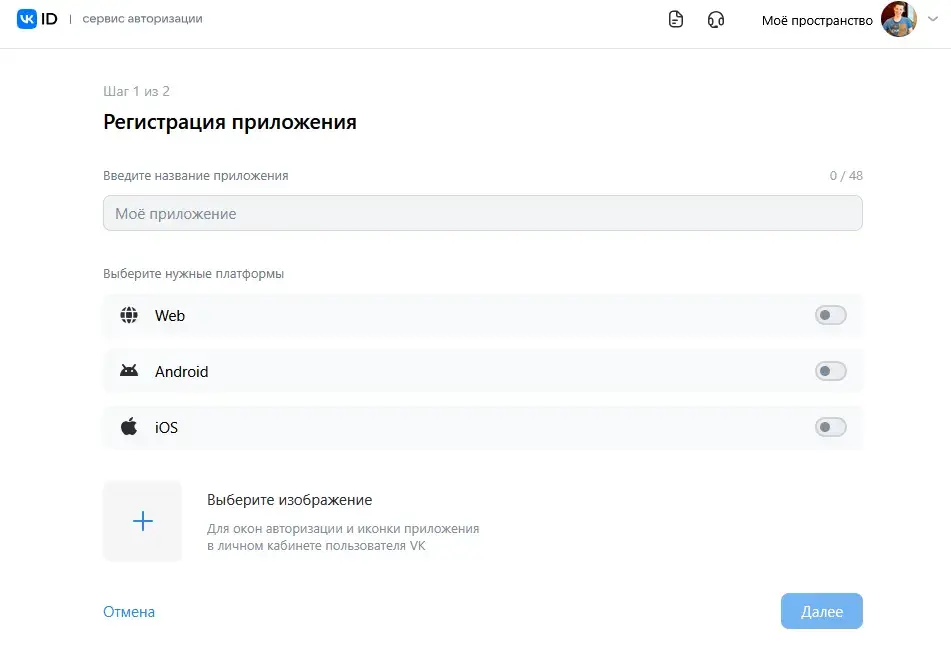Click the user avatar photo
This screenshot has height=653, width=951.
pyautogui.click(x=898, y=19)
